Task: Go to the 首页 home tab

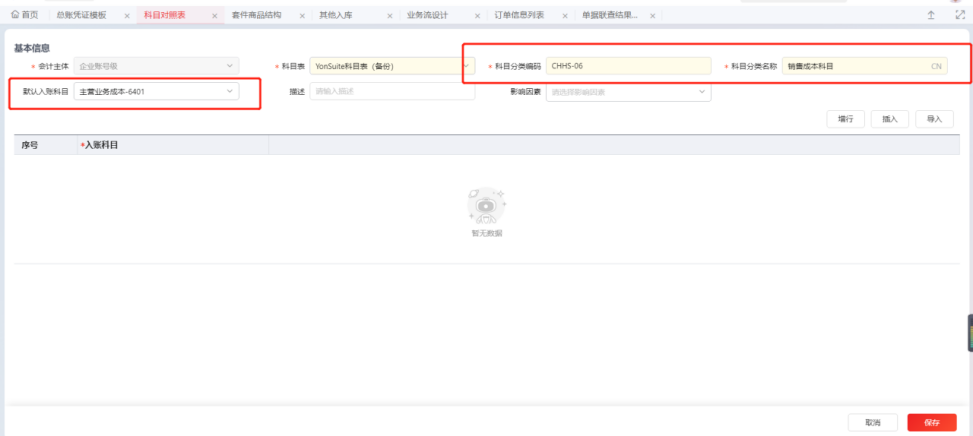Action: tap(25, 15)
